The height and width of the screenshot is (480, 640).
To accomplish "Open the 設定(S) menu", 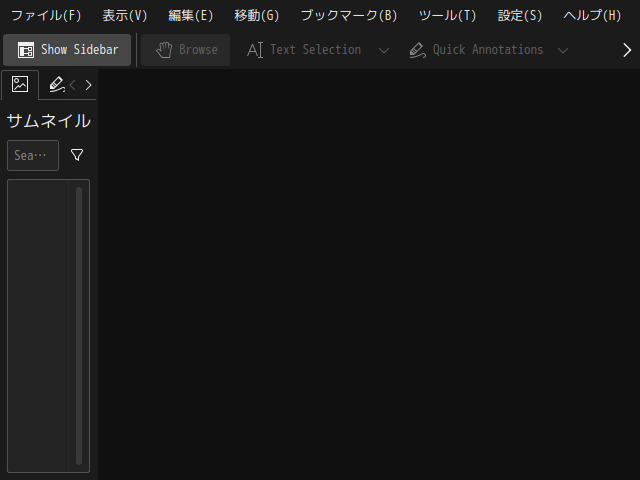I will [520, 16].
